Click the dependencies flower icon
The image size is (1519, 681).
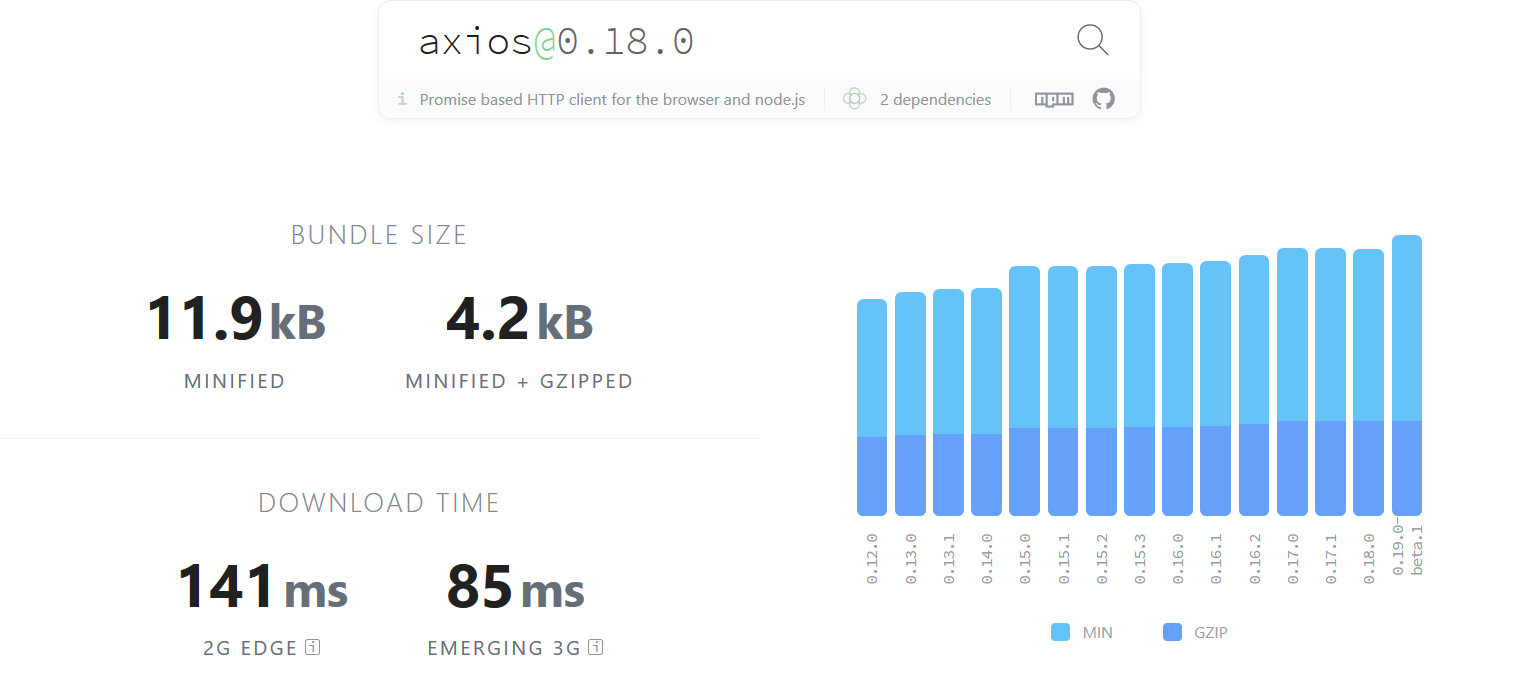[x=854, y=99]
